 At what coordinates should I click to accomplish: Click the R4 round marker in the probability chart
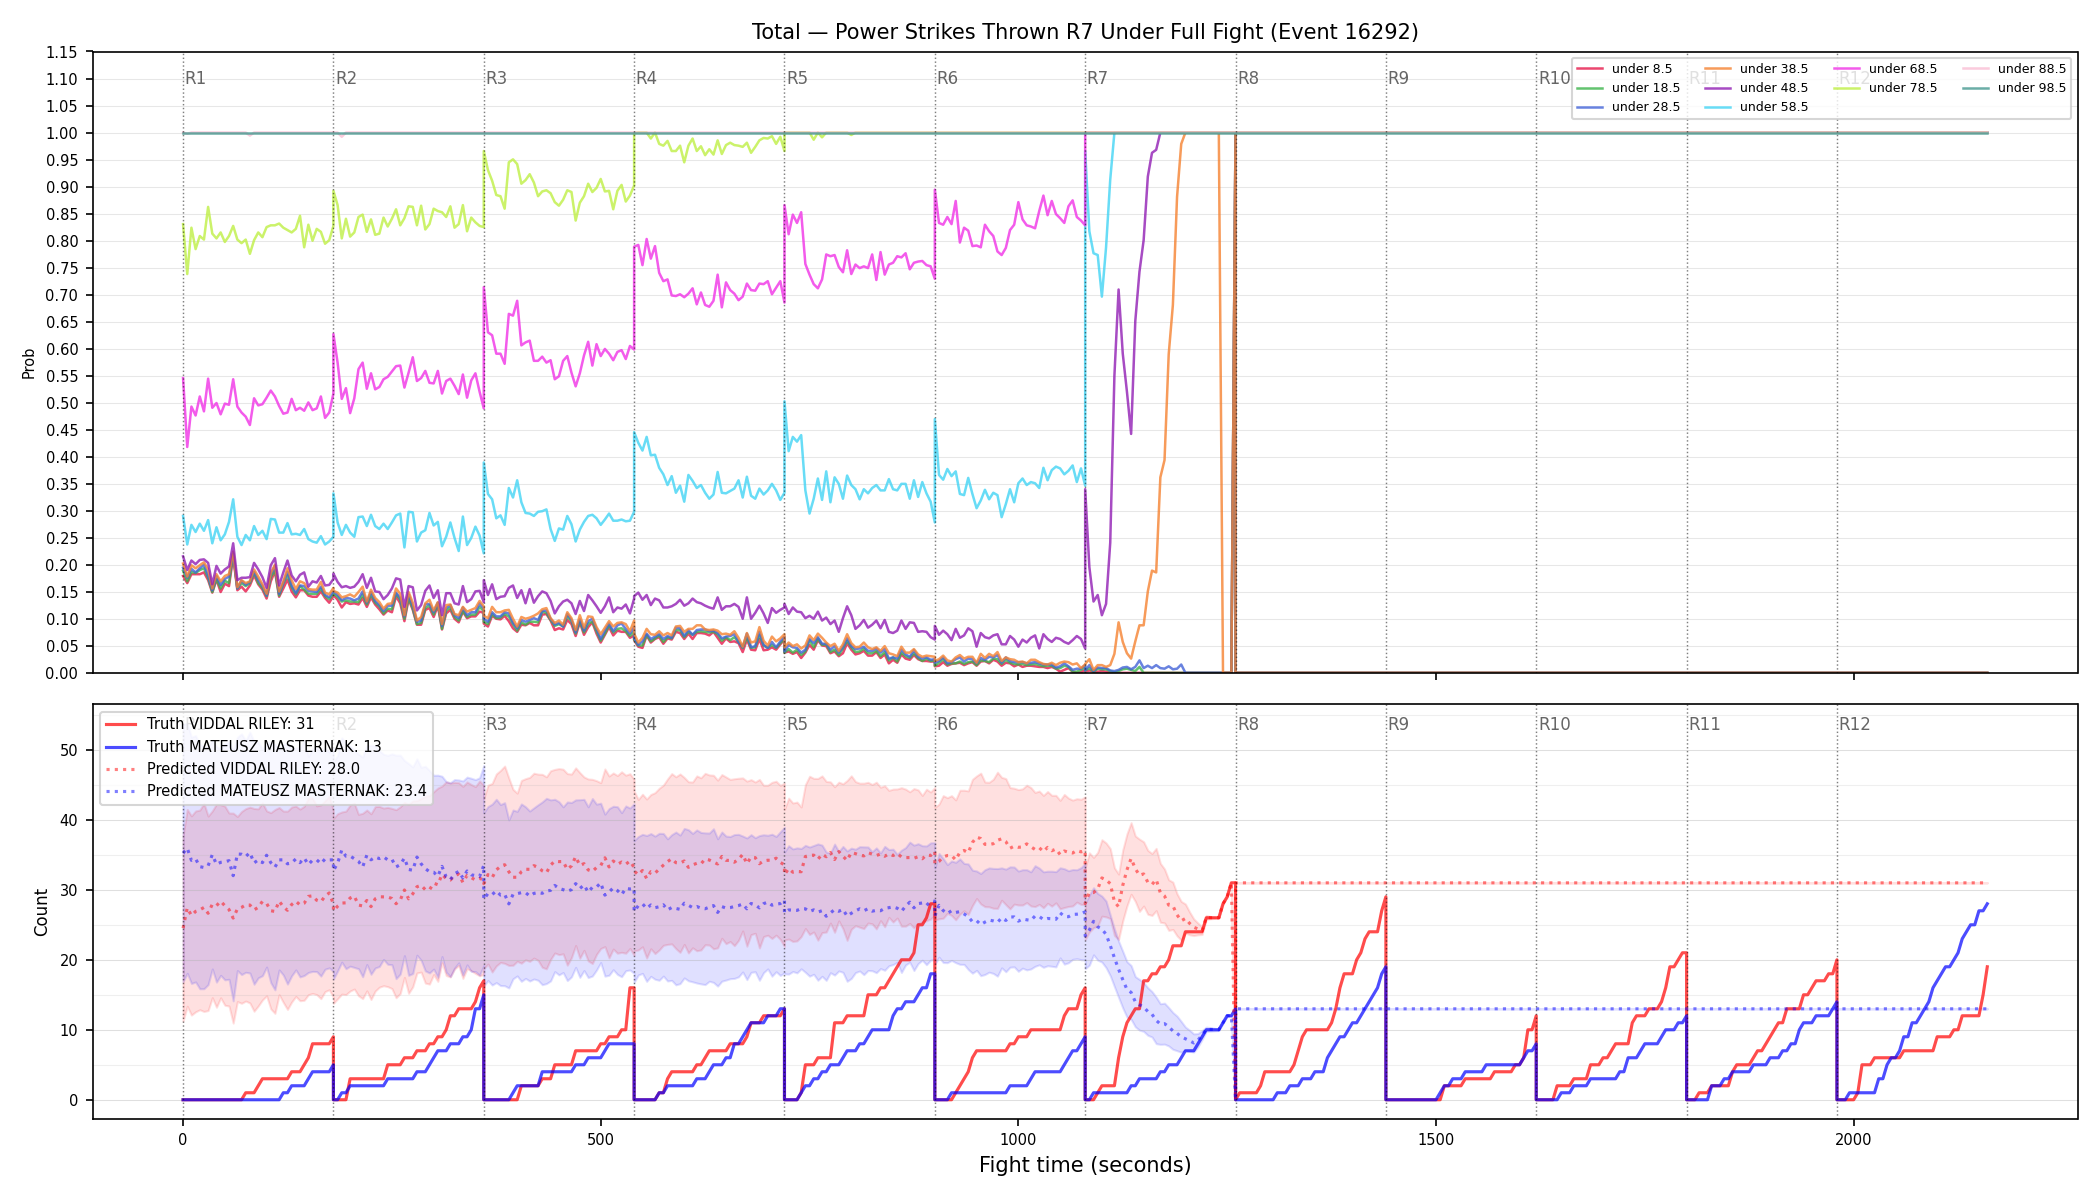pyautogui.click(x=646, y=78)
